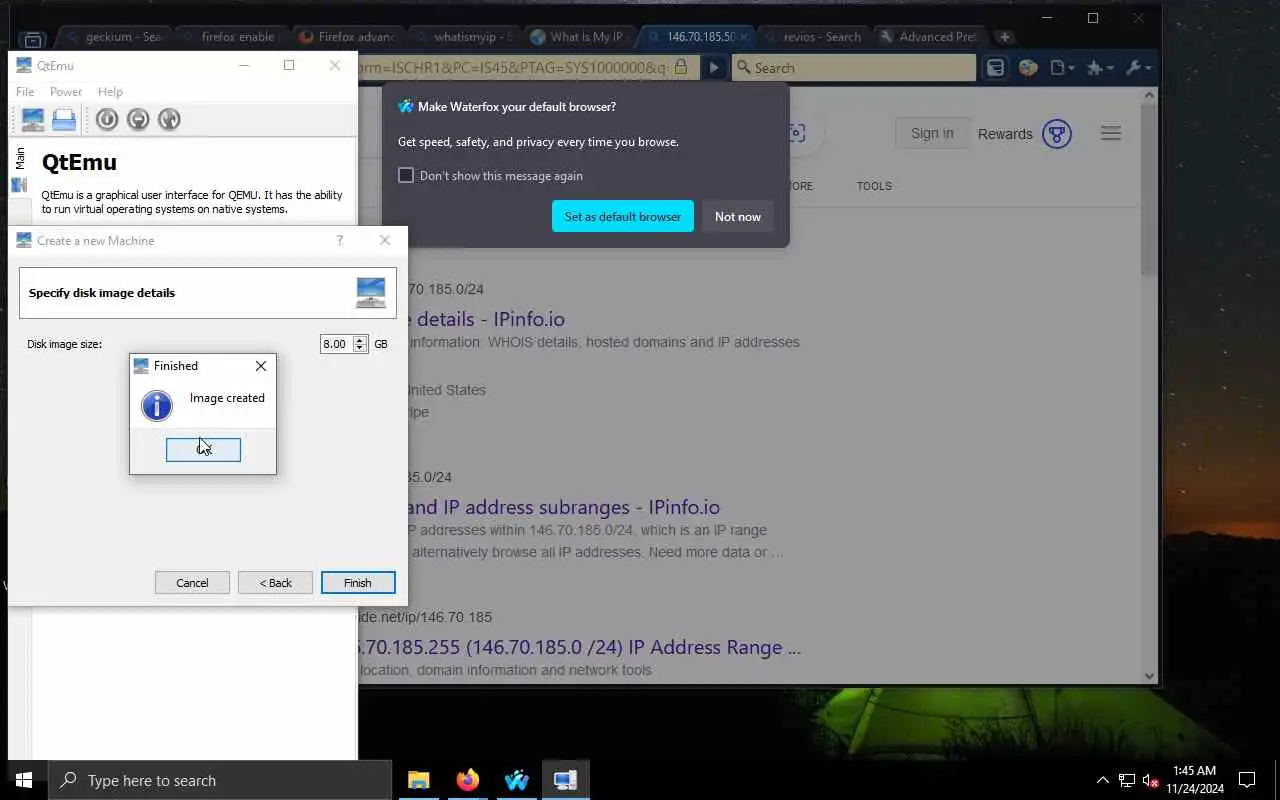Click Cancel in the Create a new Machine wizard
This screenshot has height=800, width=1280.
coord(192,583)
